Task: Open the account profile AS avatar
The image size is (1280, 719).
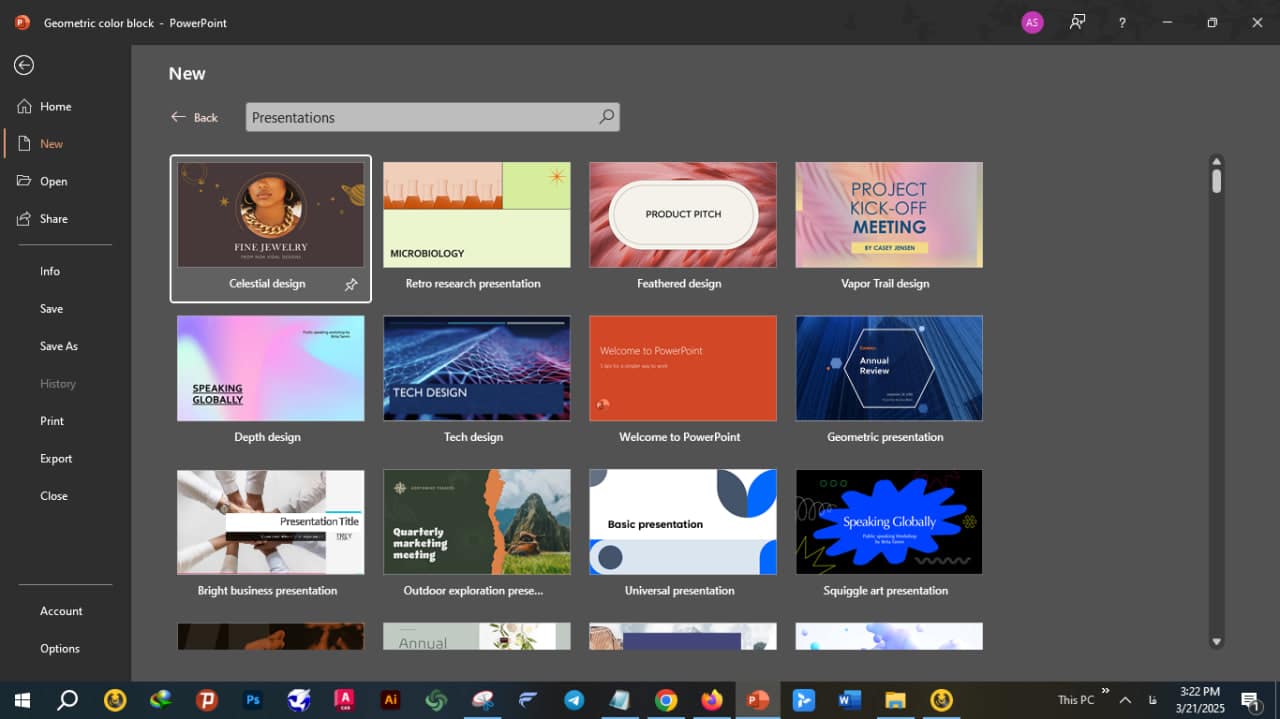Action: pos(1032,22)
